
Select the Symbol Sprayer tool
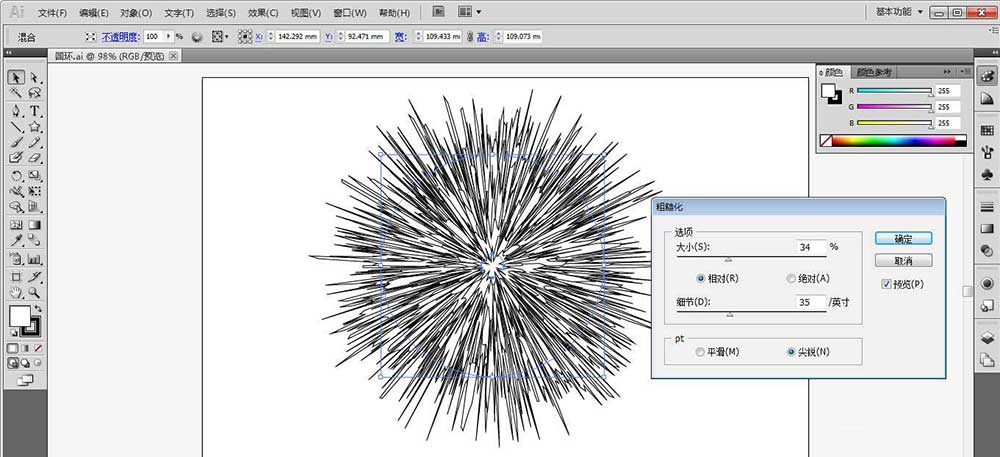[x=16, y=259]
